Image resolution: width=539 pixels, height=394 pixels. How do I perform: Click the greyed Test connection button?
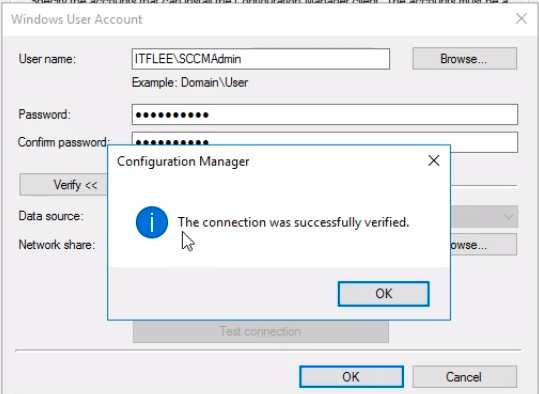click(x=261, y=331)
